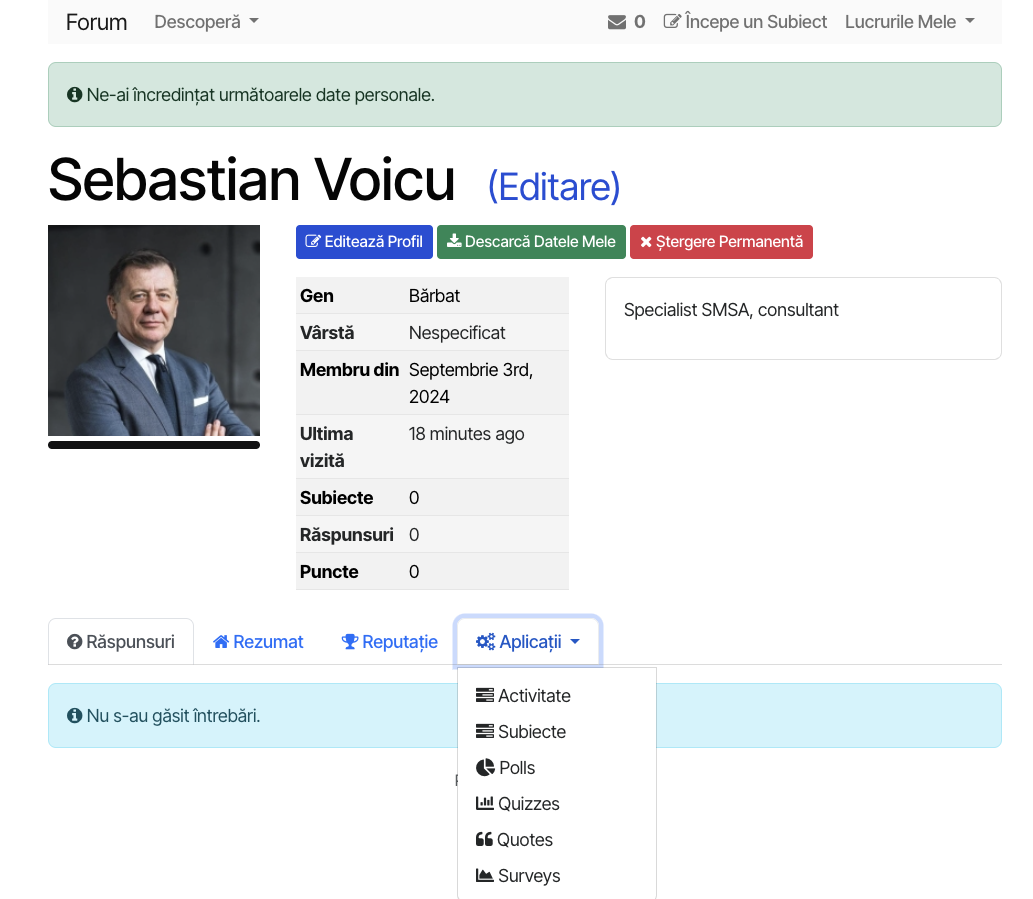Click the gears icon on Aplicații tab
The image size is (1033, 899).
click(485, 642)
